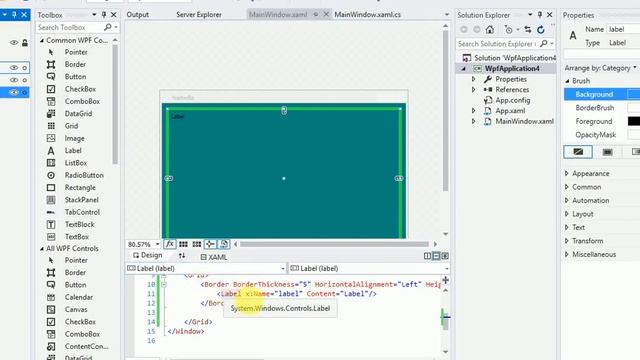Image resolution: width=640 pixels, height=360 pixels.
Task: Choose the Image control in Toolbox
Action: (x=74, y=138)
